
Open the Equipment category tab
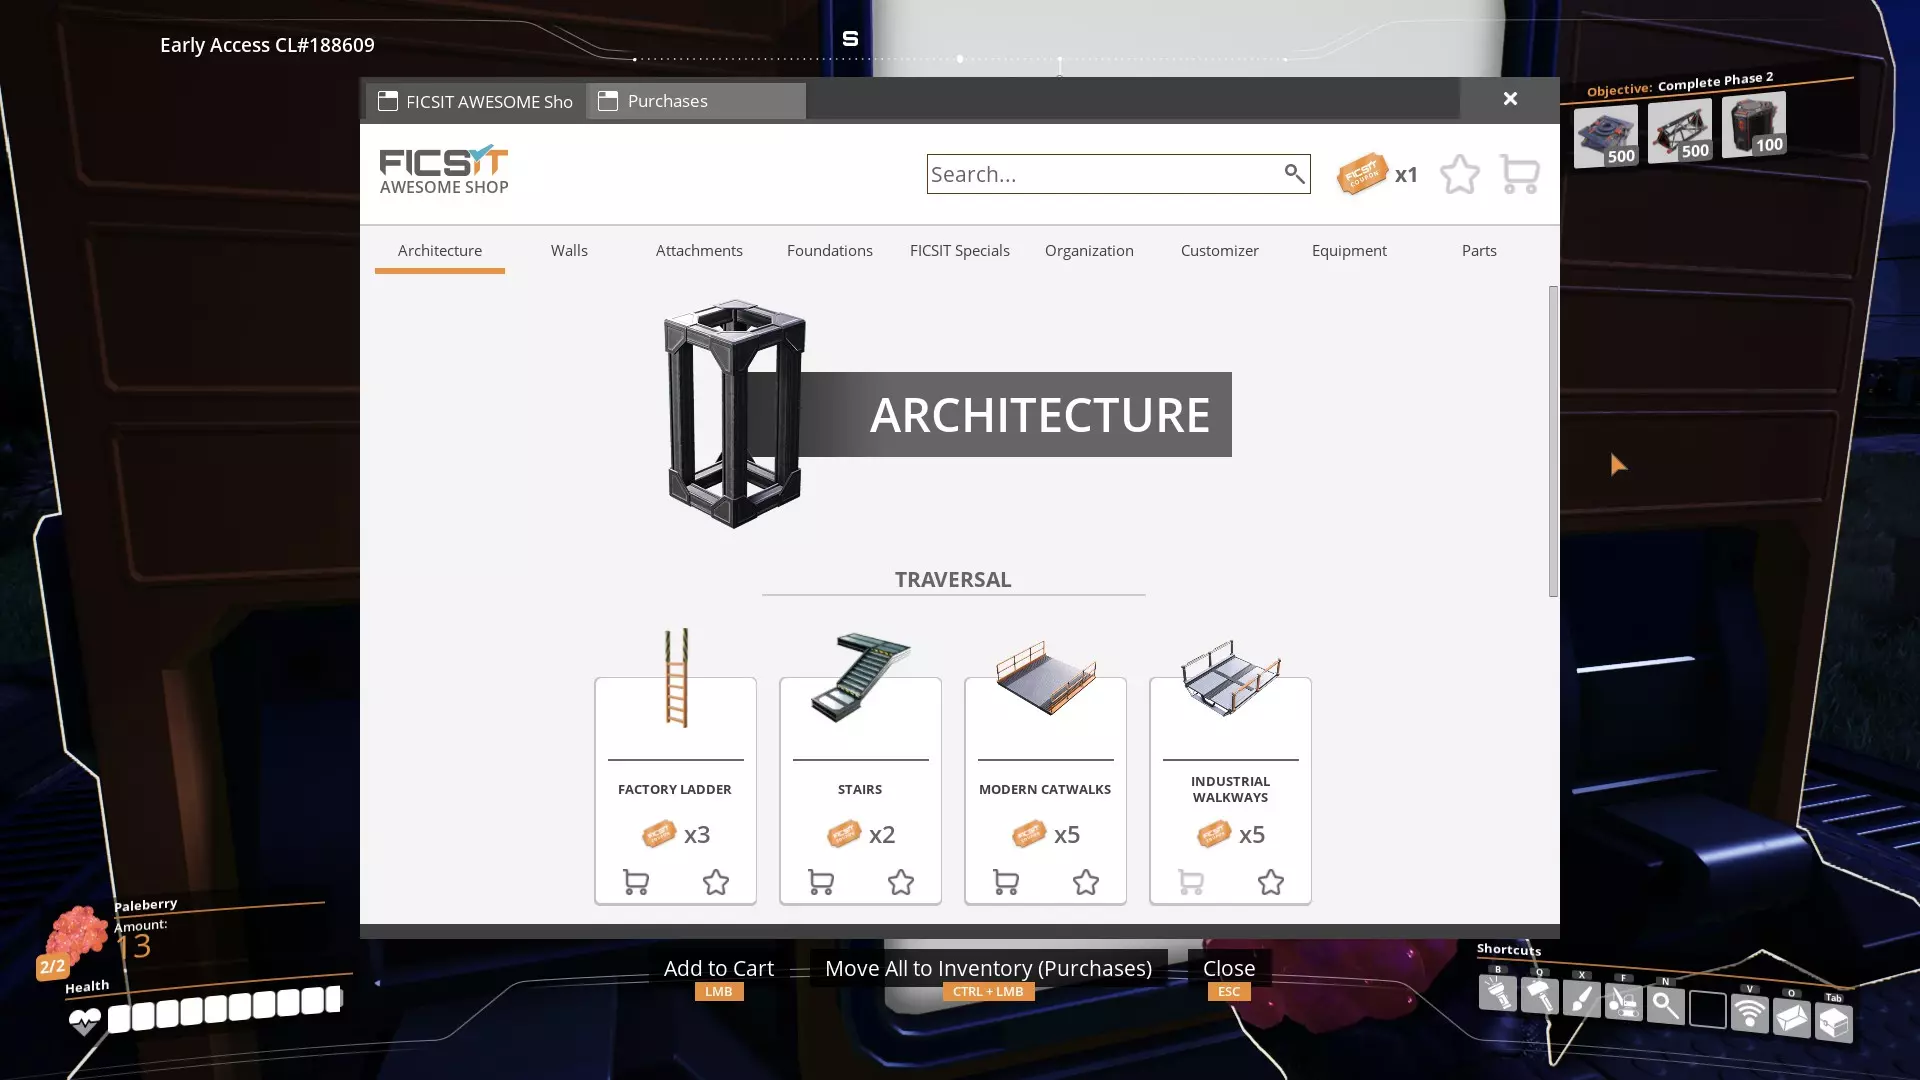[1349, 250]
